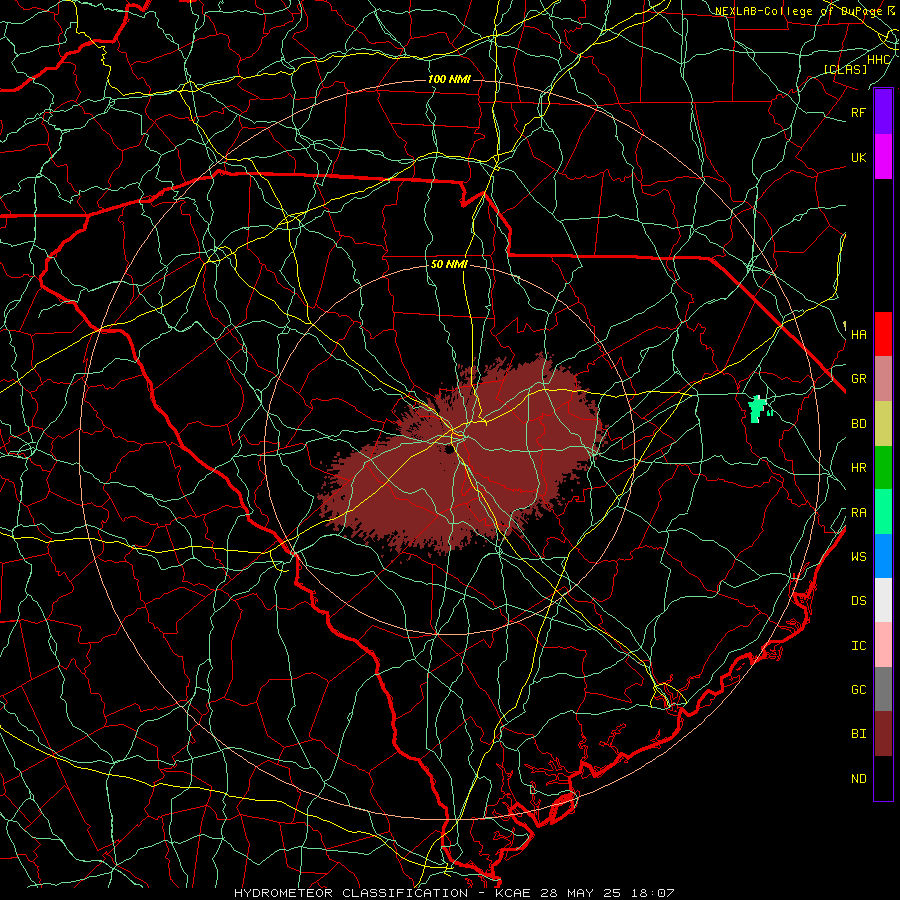This screenshot has width=900, height=900.
Task: Select the dusty pink GR legend swatch
Action: click(883, 379)
